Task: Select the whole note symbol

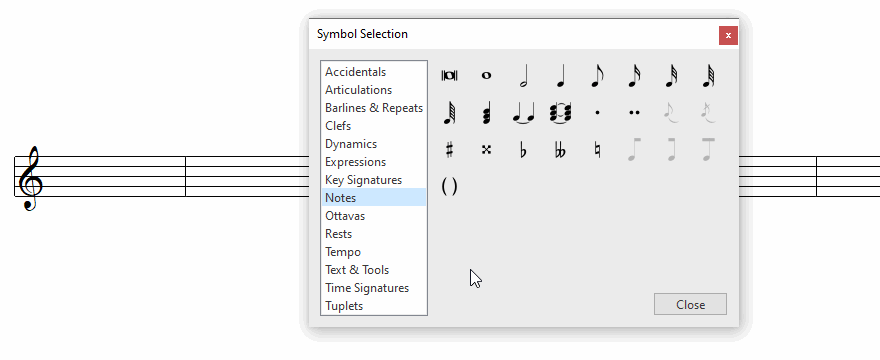Action: [x=487, y=75]
